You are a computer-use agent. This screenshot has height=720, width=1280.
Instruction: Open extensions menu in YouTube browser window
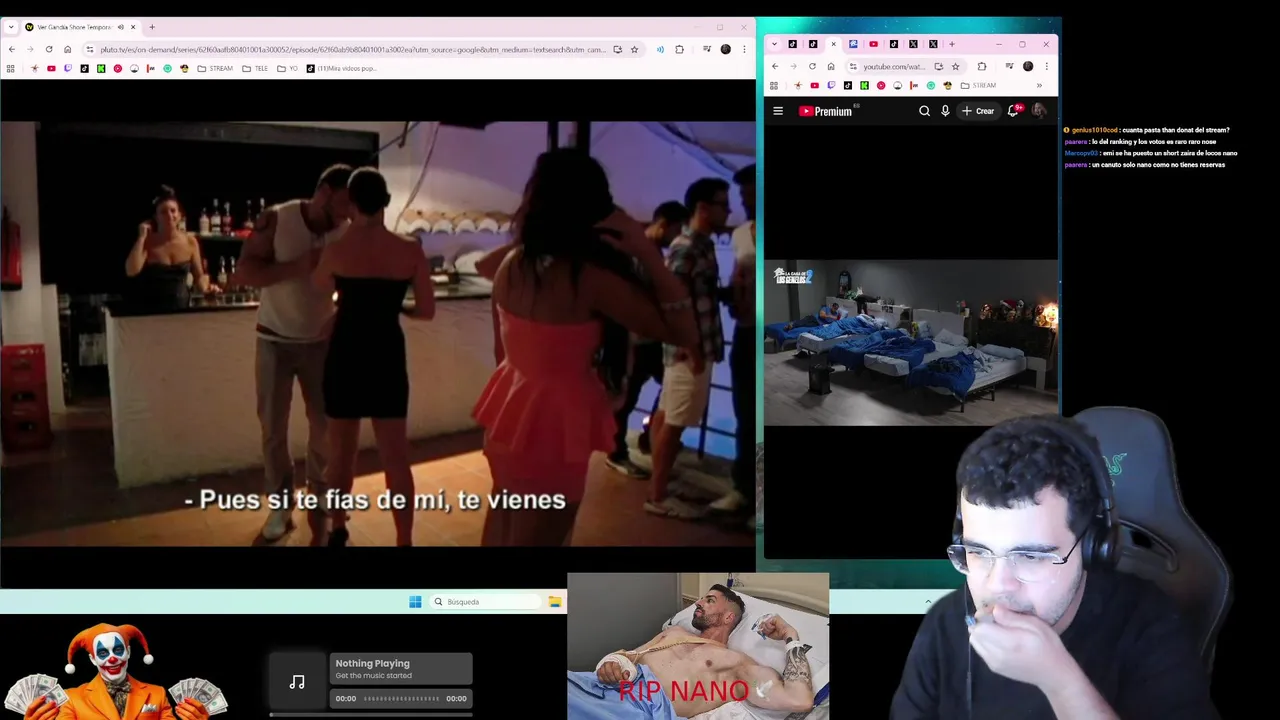982,67
